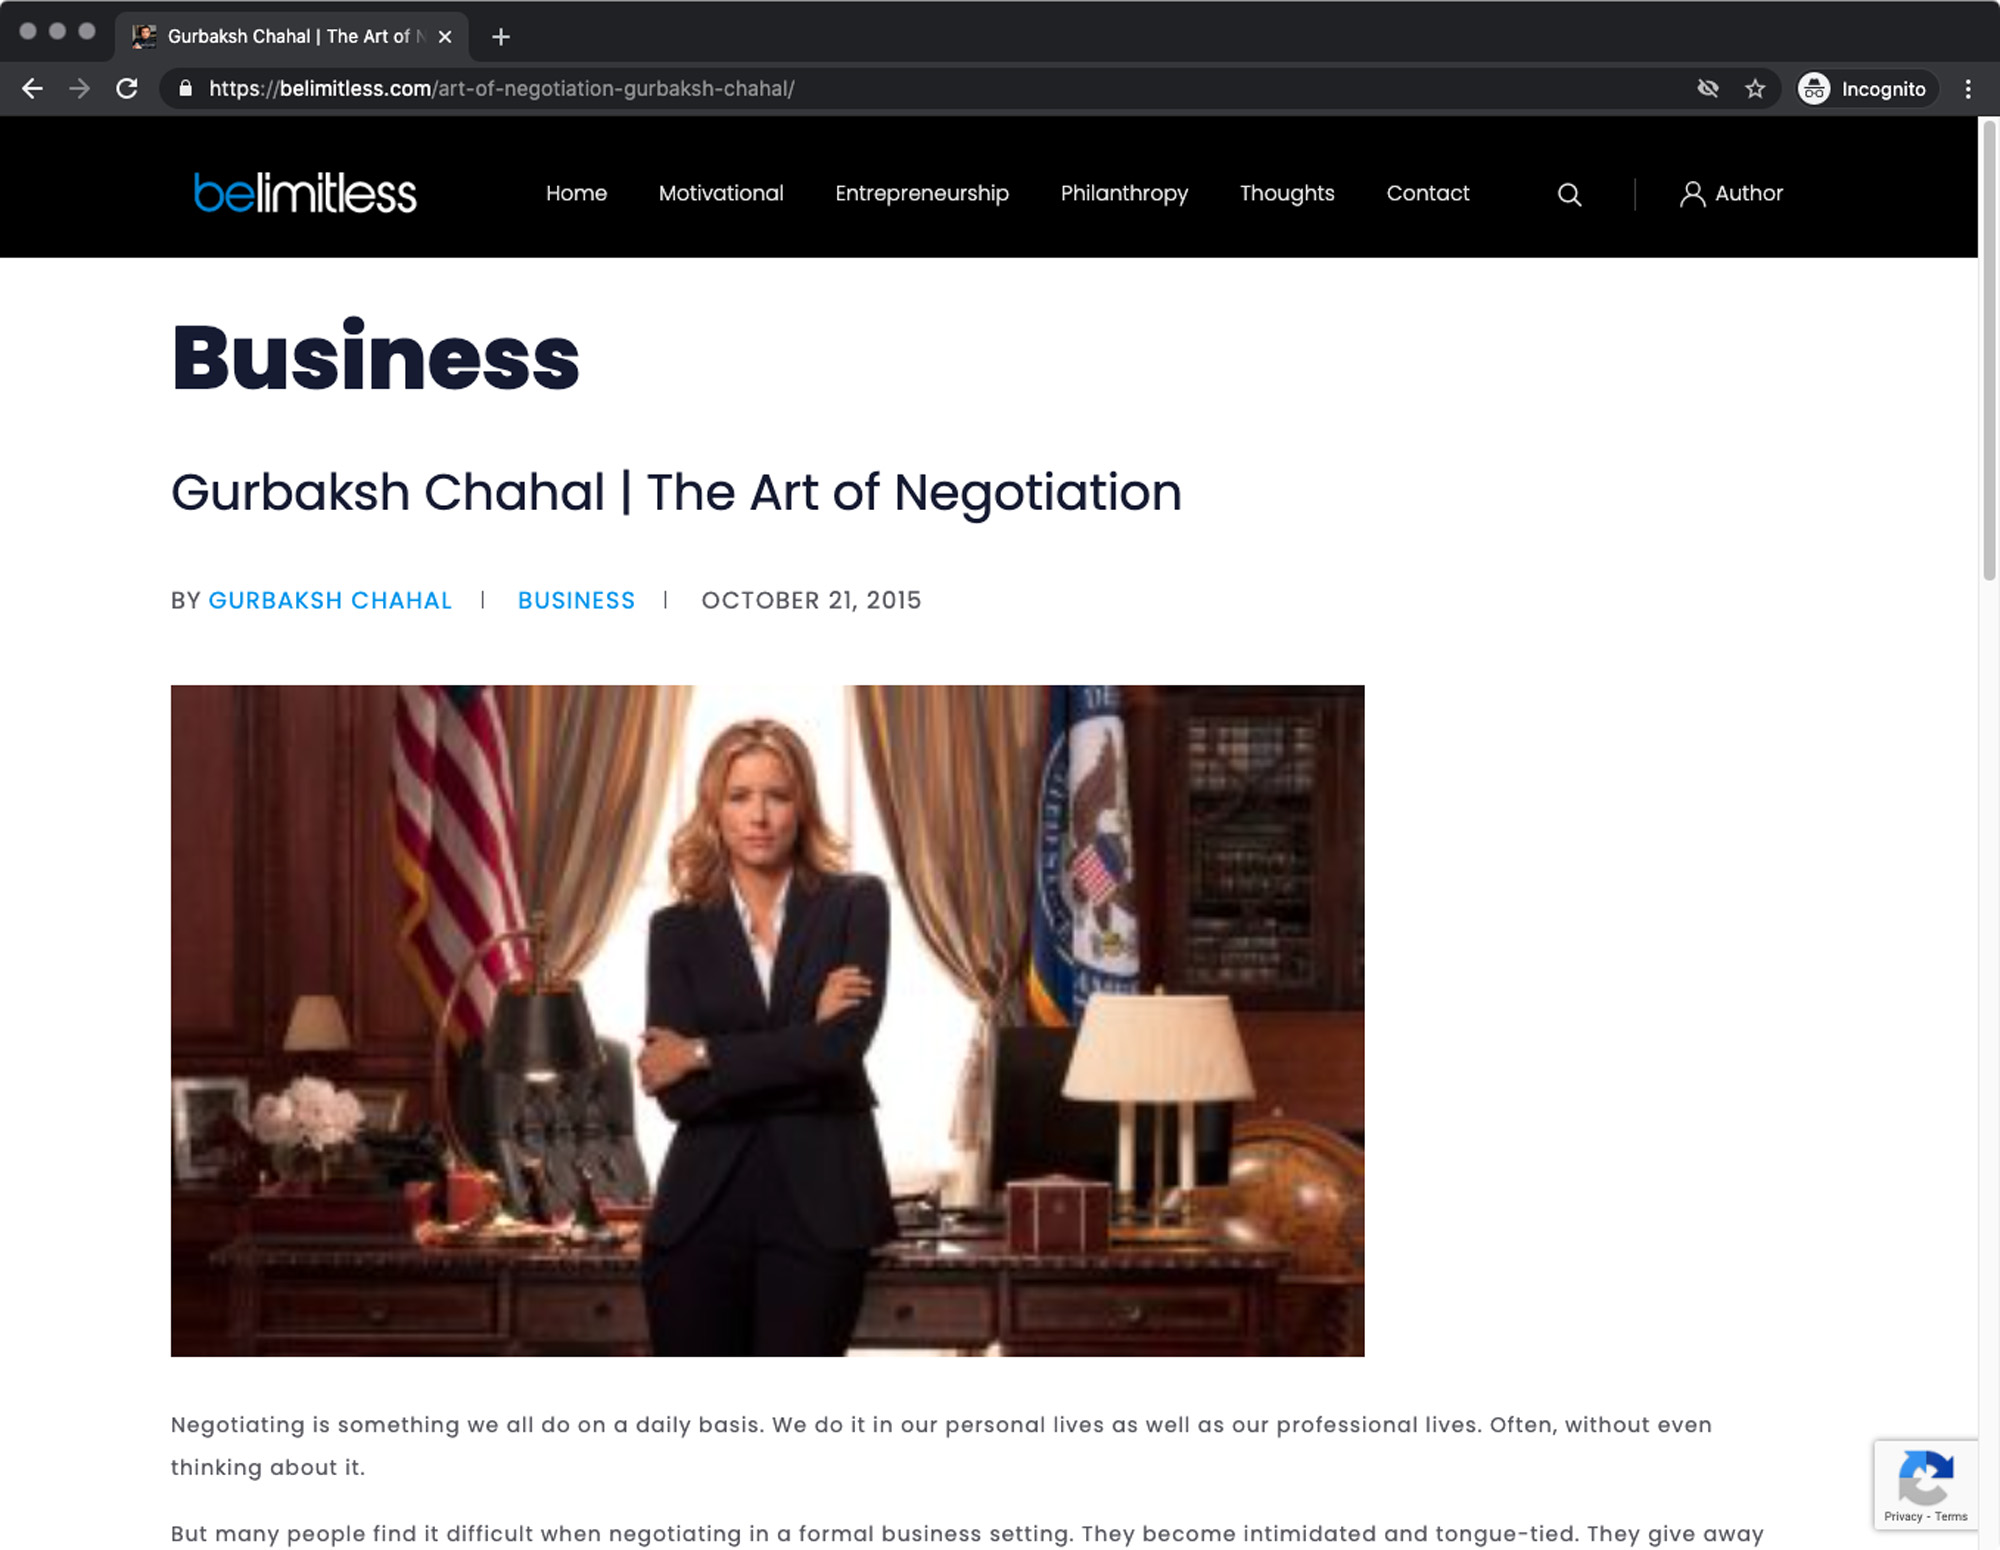This screenshot has width=2000, height=1550.
Task: Open the Contact page link
Action: 1428,193
